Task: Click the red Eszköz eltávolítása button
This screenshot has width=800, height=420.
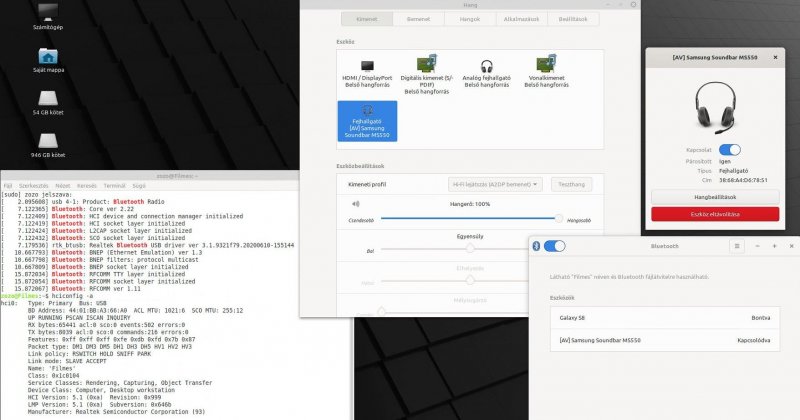Action: [715, 214]
